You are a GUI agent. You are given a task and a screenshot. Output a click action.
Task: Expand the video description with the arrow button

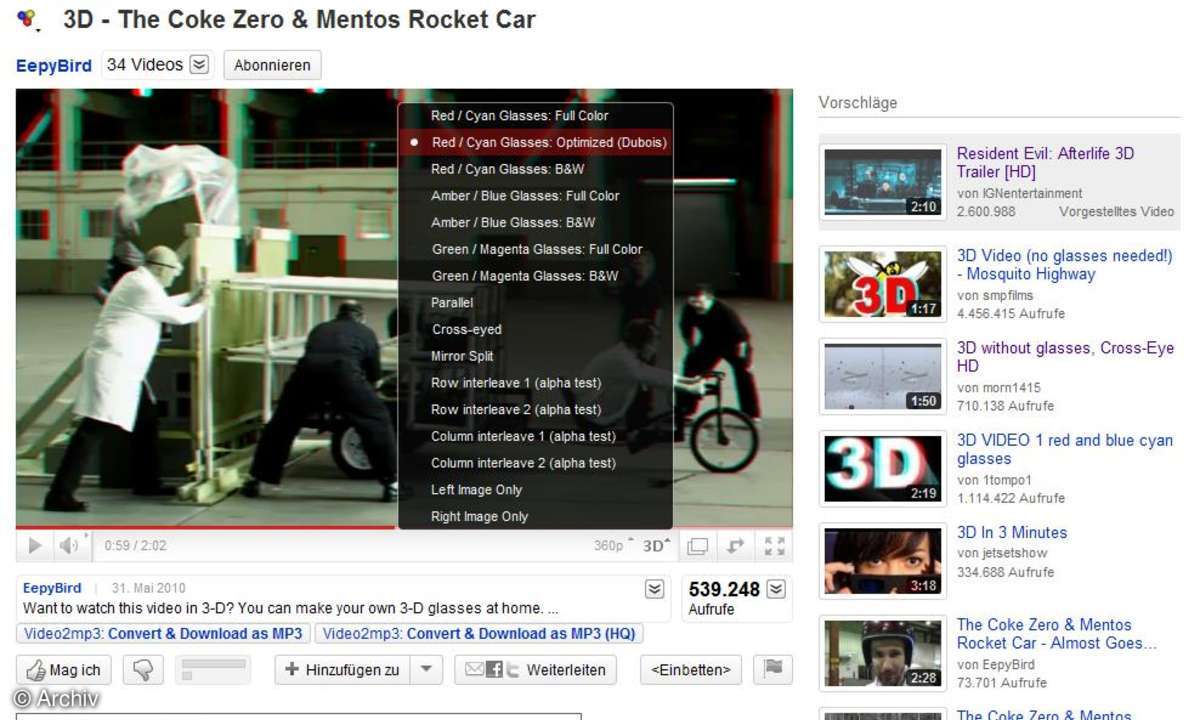click(x=654, y=588)
